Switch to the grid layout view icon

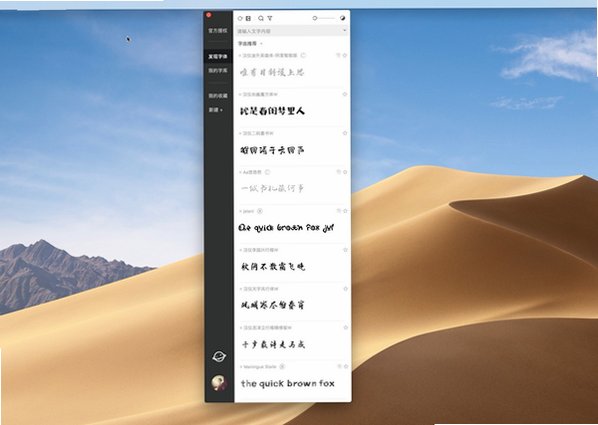click(x=248, y=18)
